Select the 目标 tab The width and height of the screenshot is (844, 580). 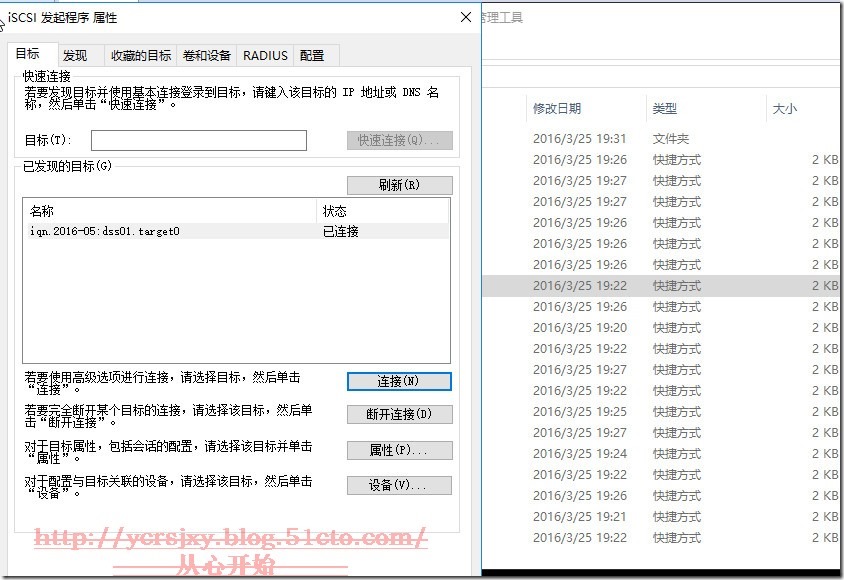[x=30, y=55]
